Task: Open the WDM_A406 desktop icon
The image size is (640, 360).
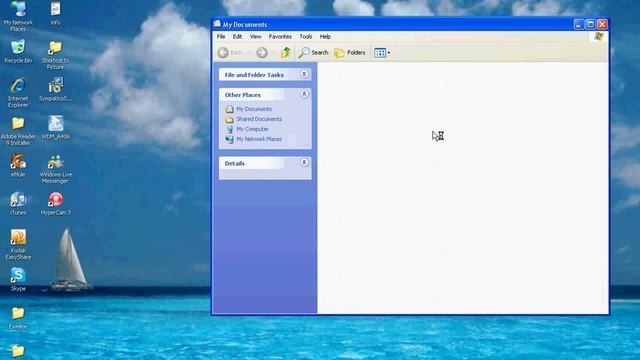Action: 56,127
